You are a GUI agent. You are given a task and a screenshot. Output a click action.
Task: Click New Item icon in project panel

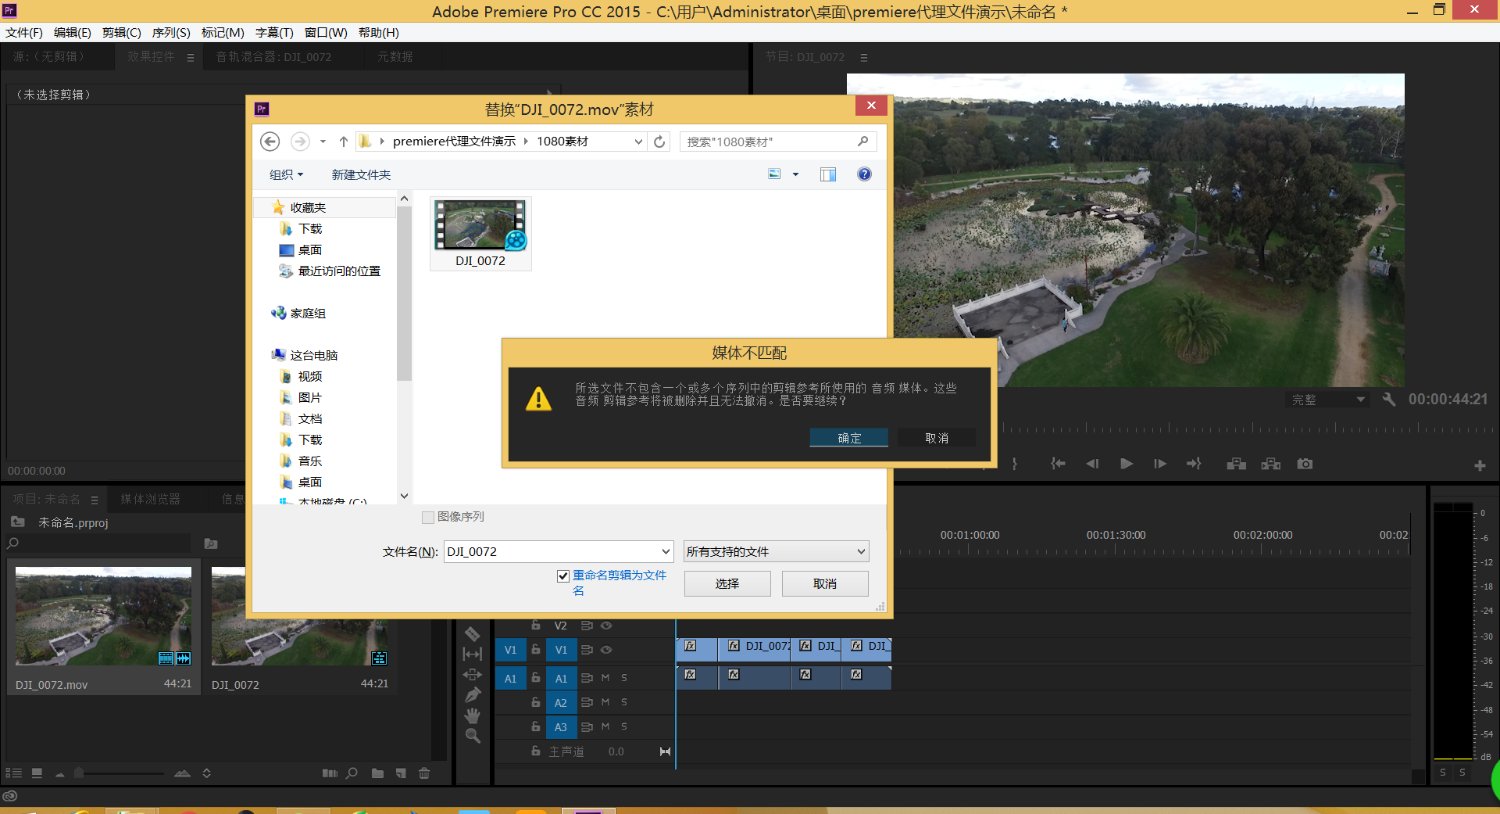click(x=401, y=773)
